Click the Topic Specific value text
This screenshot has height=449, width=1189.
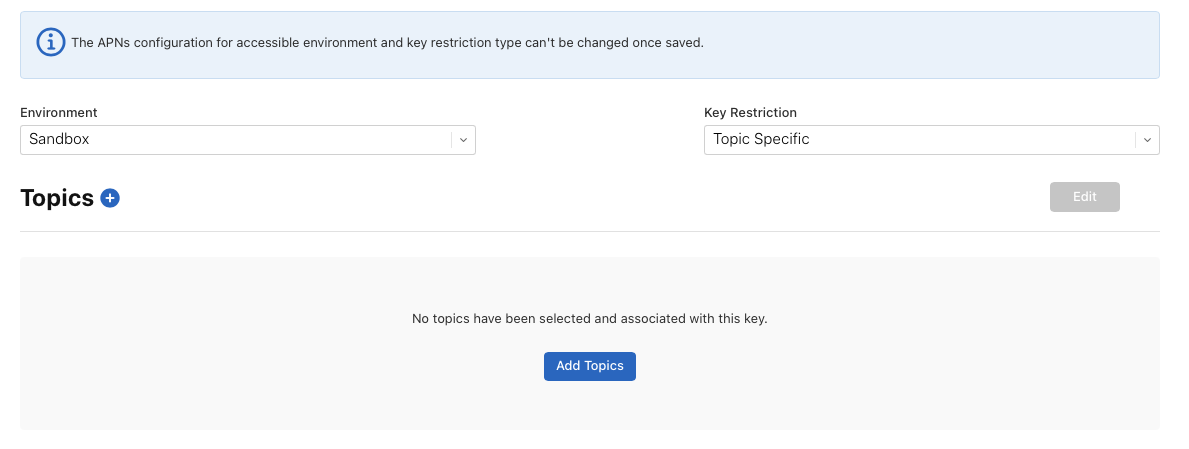click(761, 140)
